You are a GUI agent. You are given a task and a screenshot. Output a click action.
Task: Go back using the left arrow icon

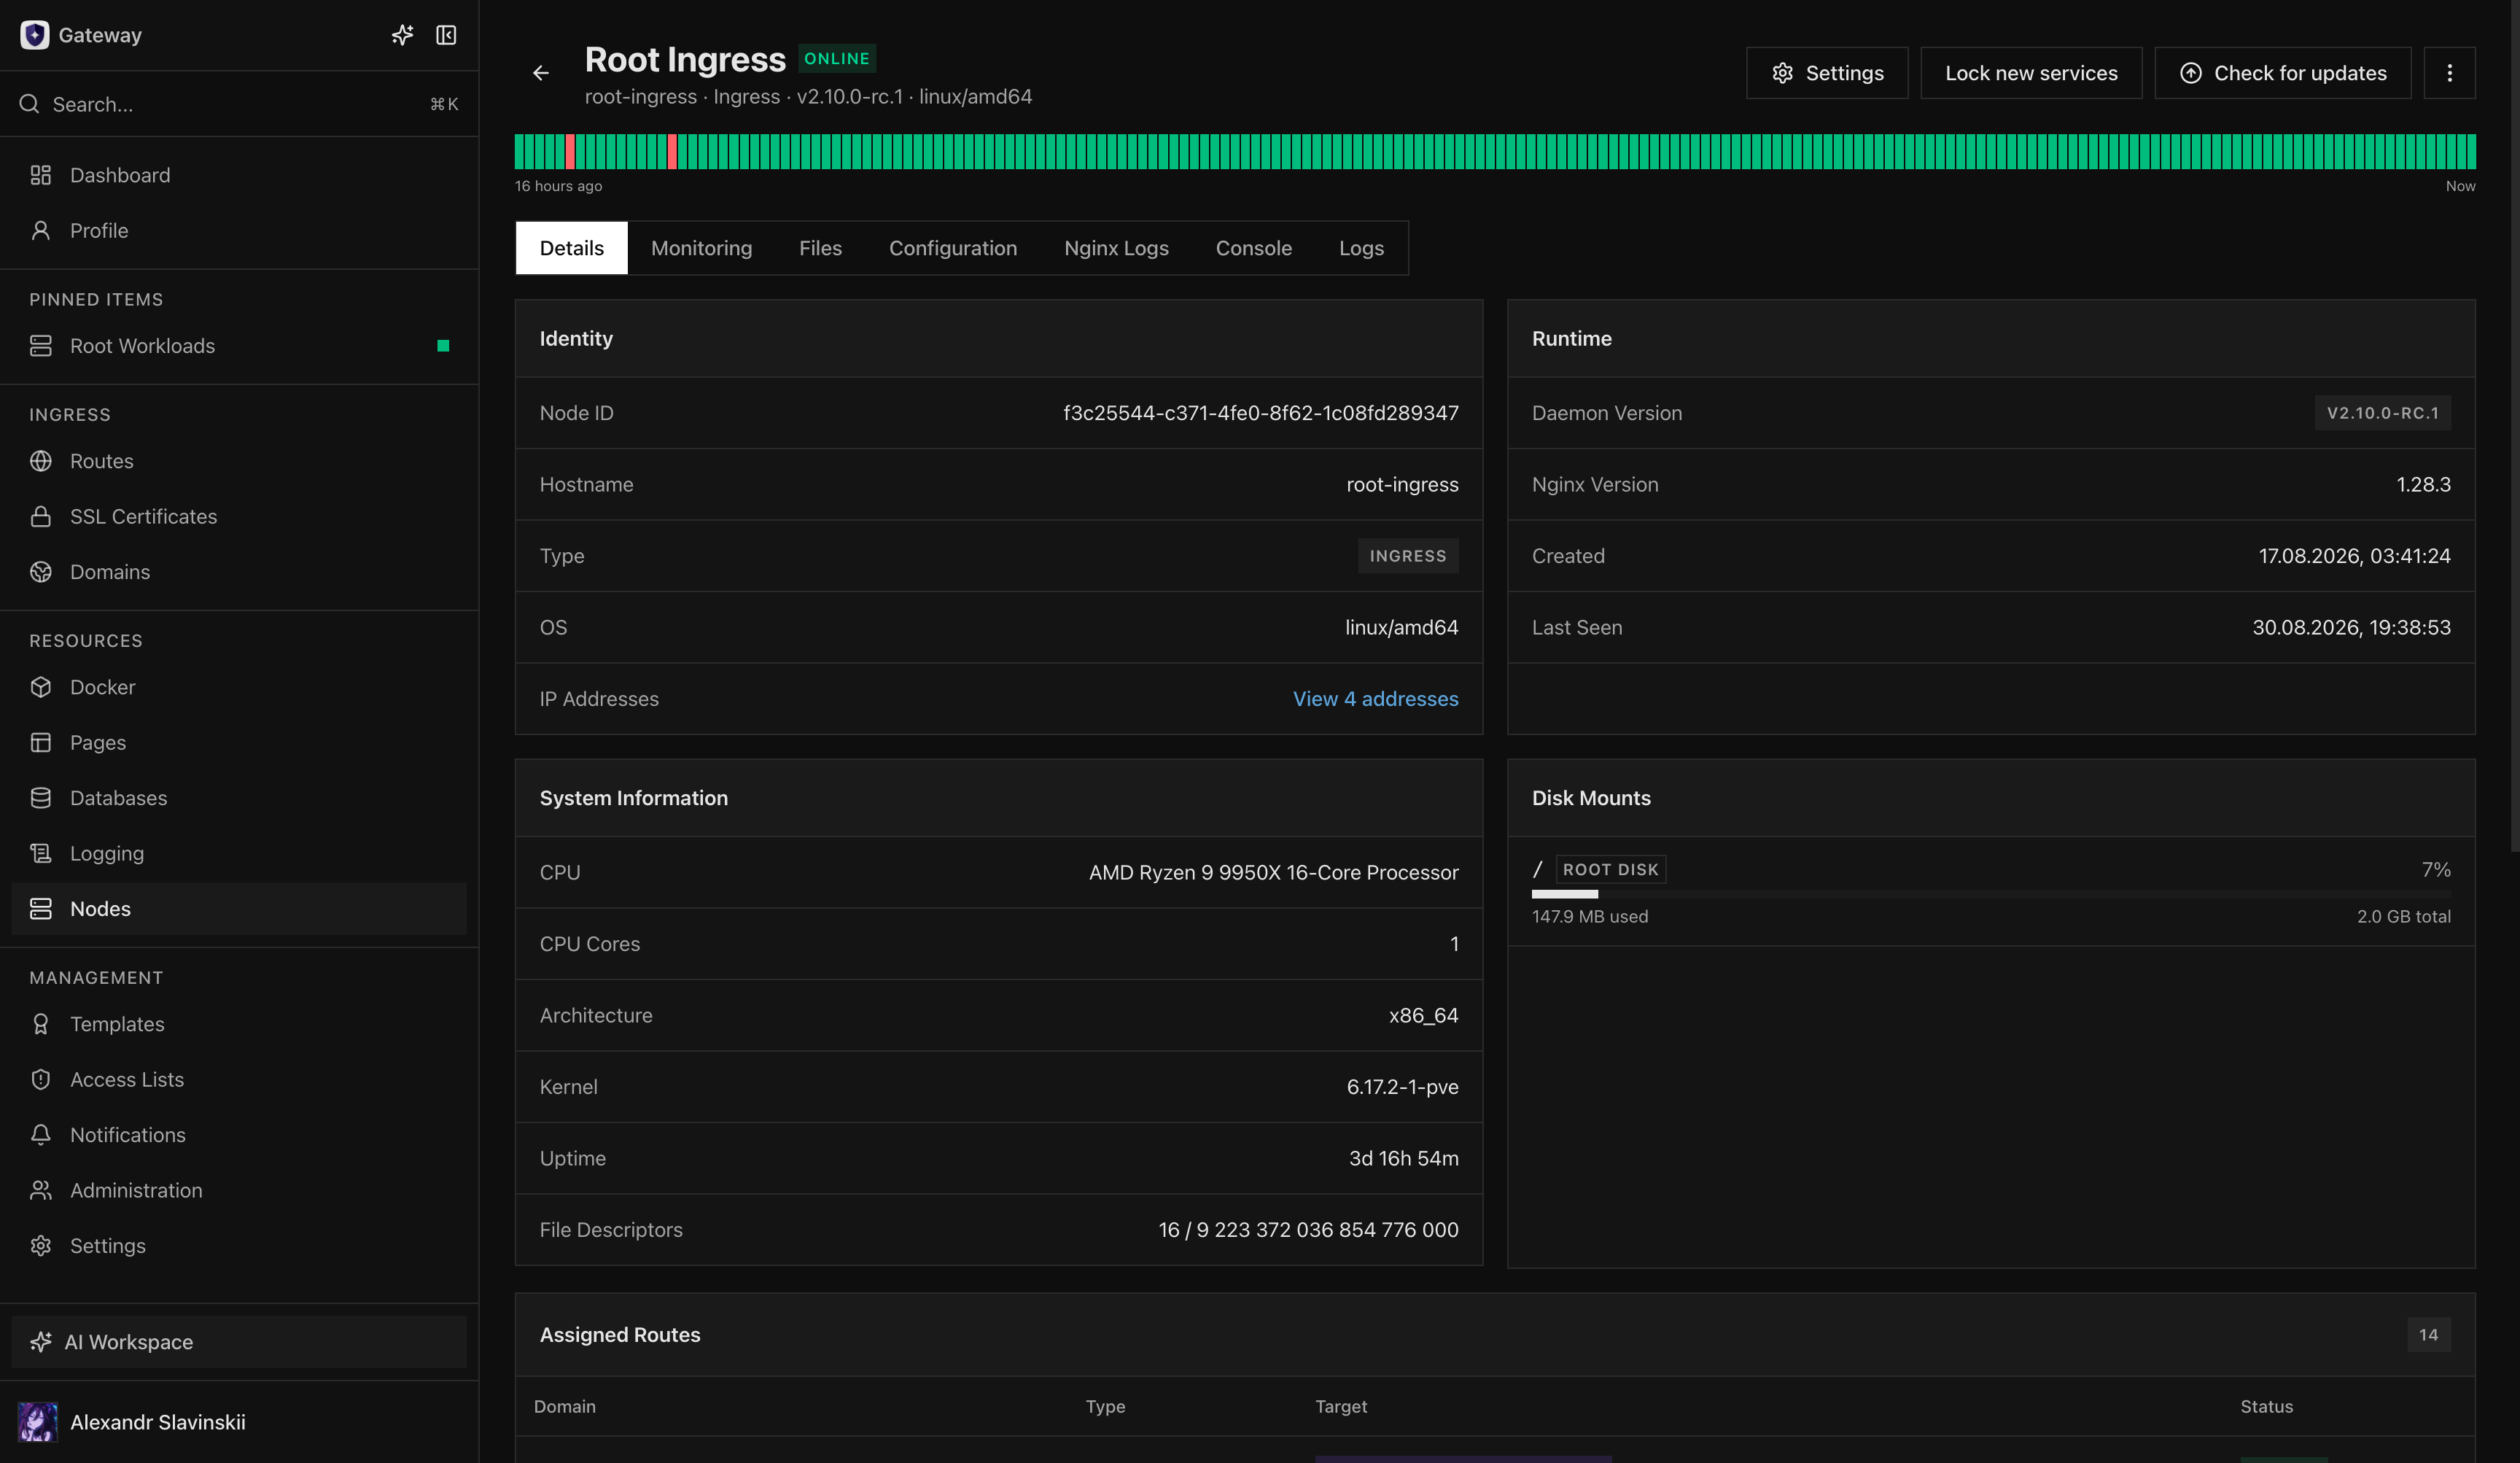(x=541, y=73)
